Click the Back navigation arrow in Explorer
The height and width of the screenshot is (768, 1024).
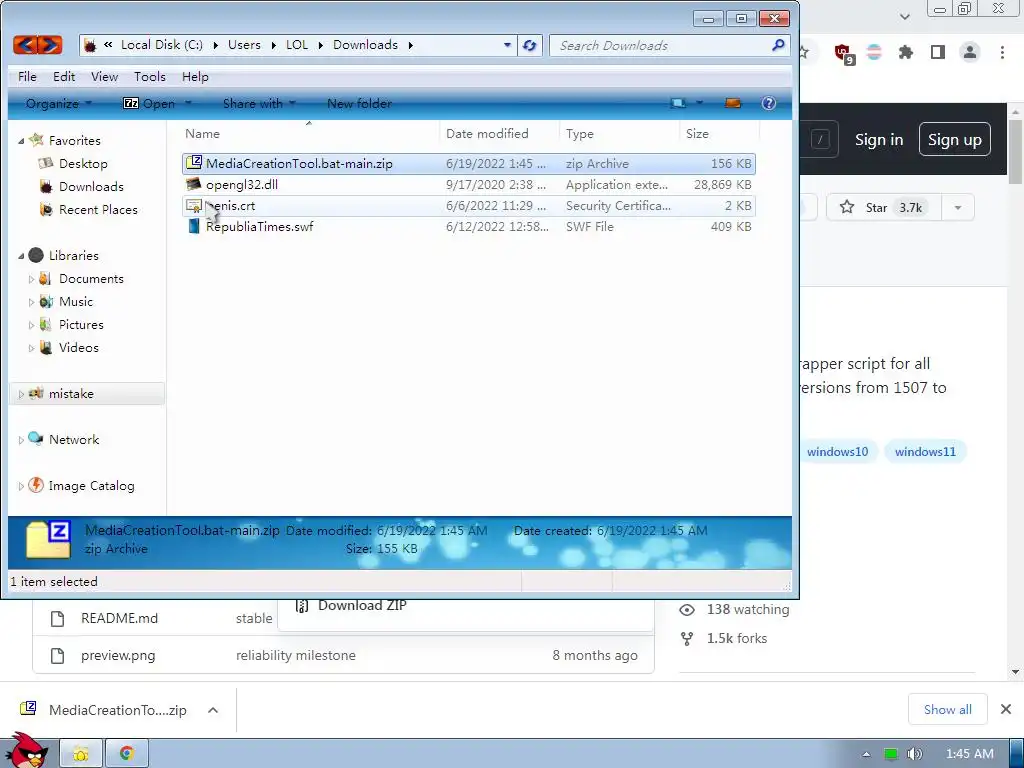click(25, 45)
